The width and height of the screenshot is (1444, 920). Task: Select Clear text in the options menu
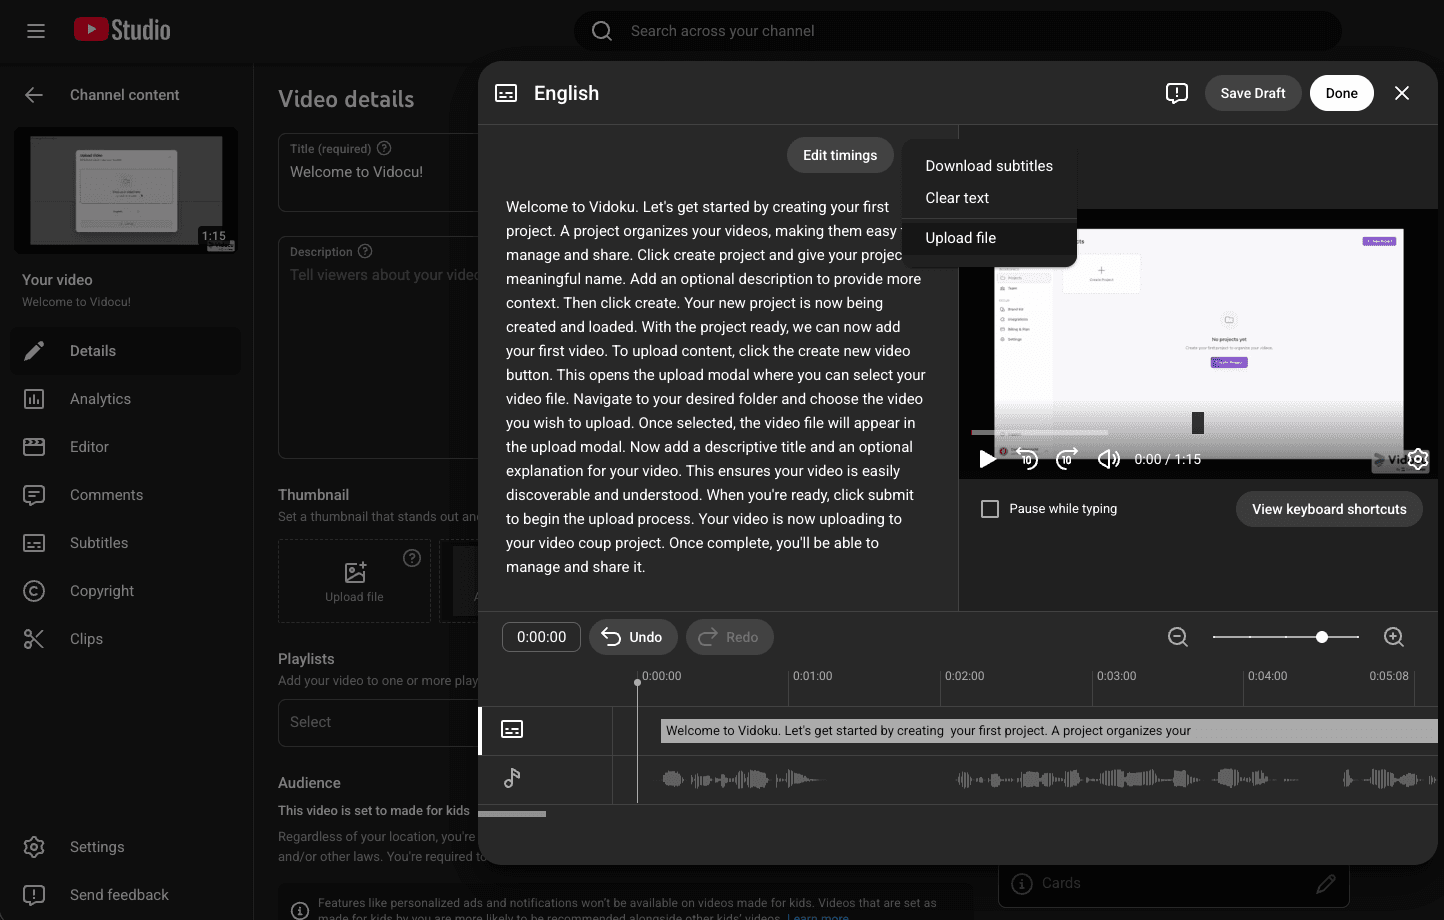click(957, 198)
